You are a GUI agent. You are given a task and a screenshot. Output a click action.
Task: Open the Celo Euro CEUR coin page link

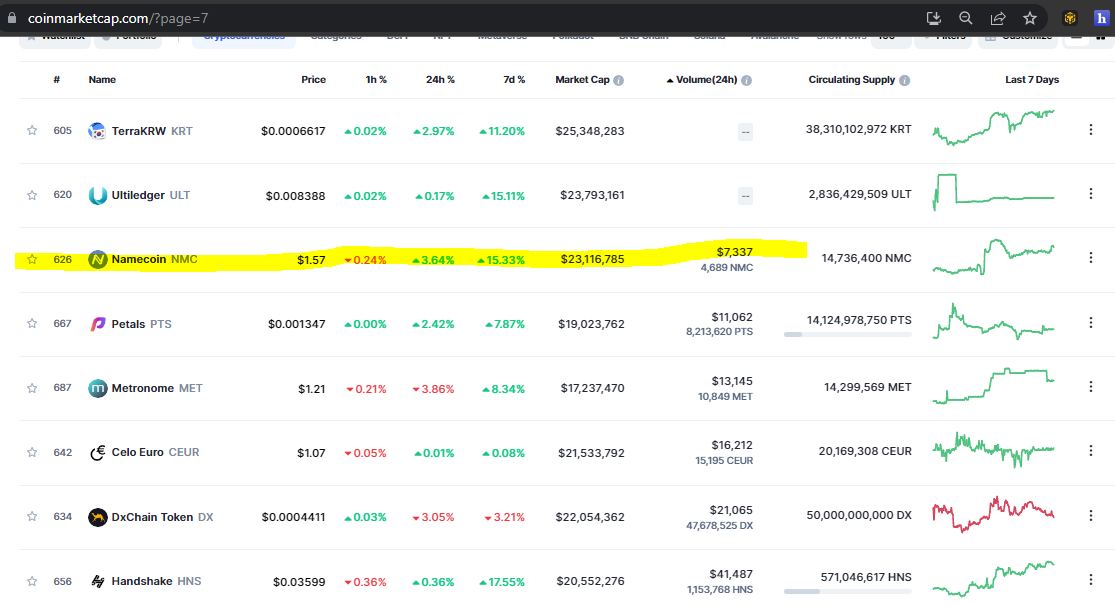click(155, 452)
